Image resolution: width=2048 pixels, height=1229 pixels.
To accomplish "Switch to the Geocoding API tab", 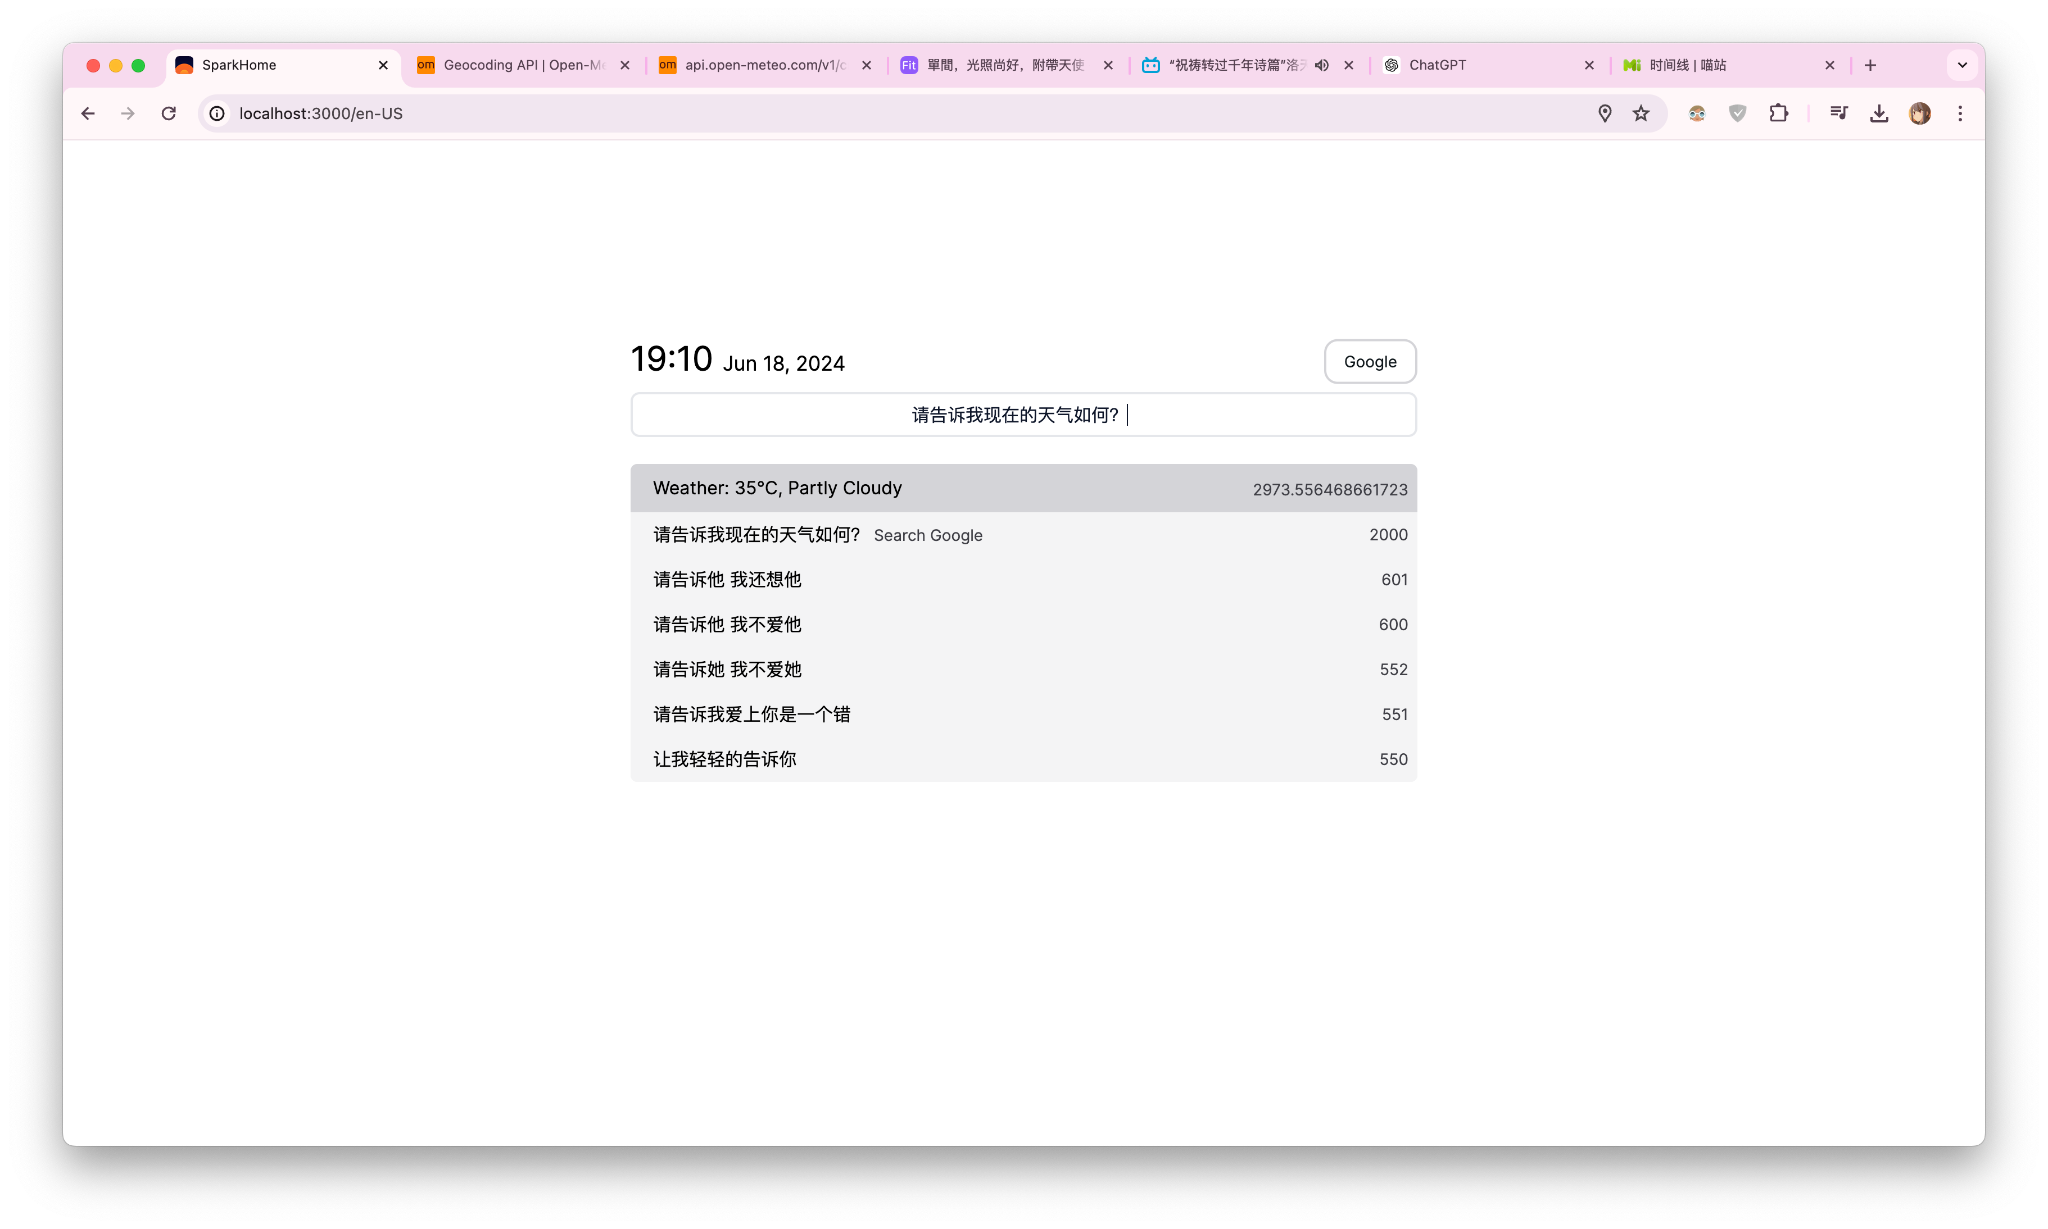I will coord(520,64).
